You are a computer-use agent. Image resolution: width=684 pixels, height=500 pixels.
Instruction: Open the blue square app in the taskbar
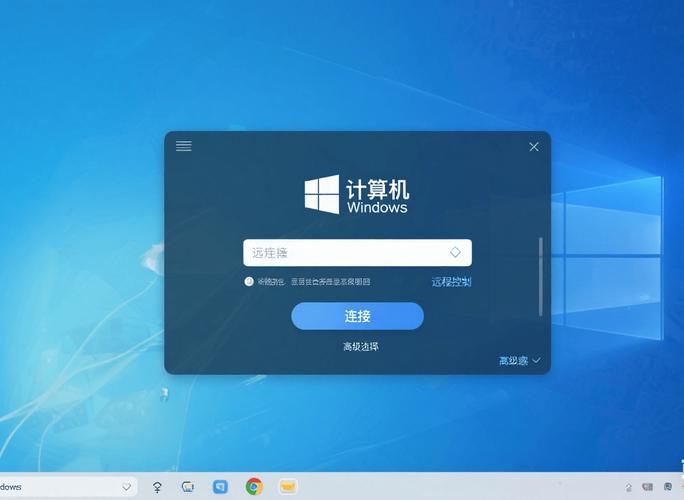coord(220,486)
